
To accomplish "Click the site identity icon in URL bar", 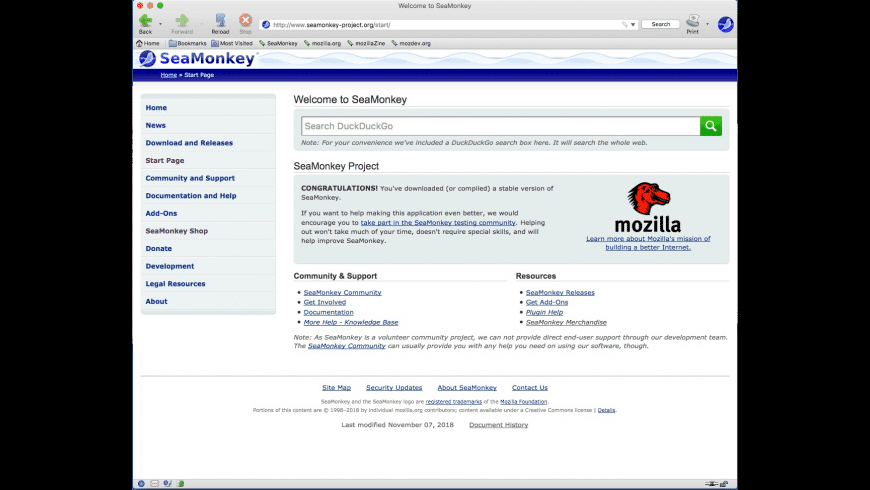I will 266,24.
